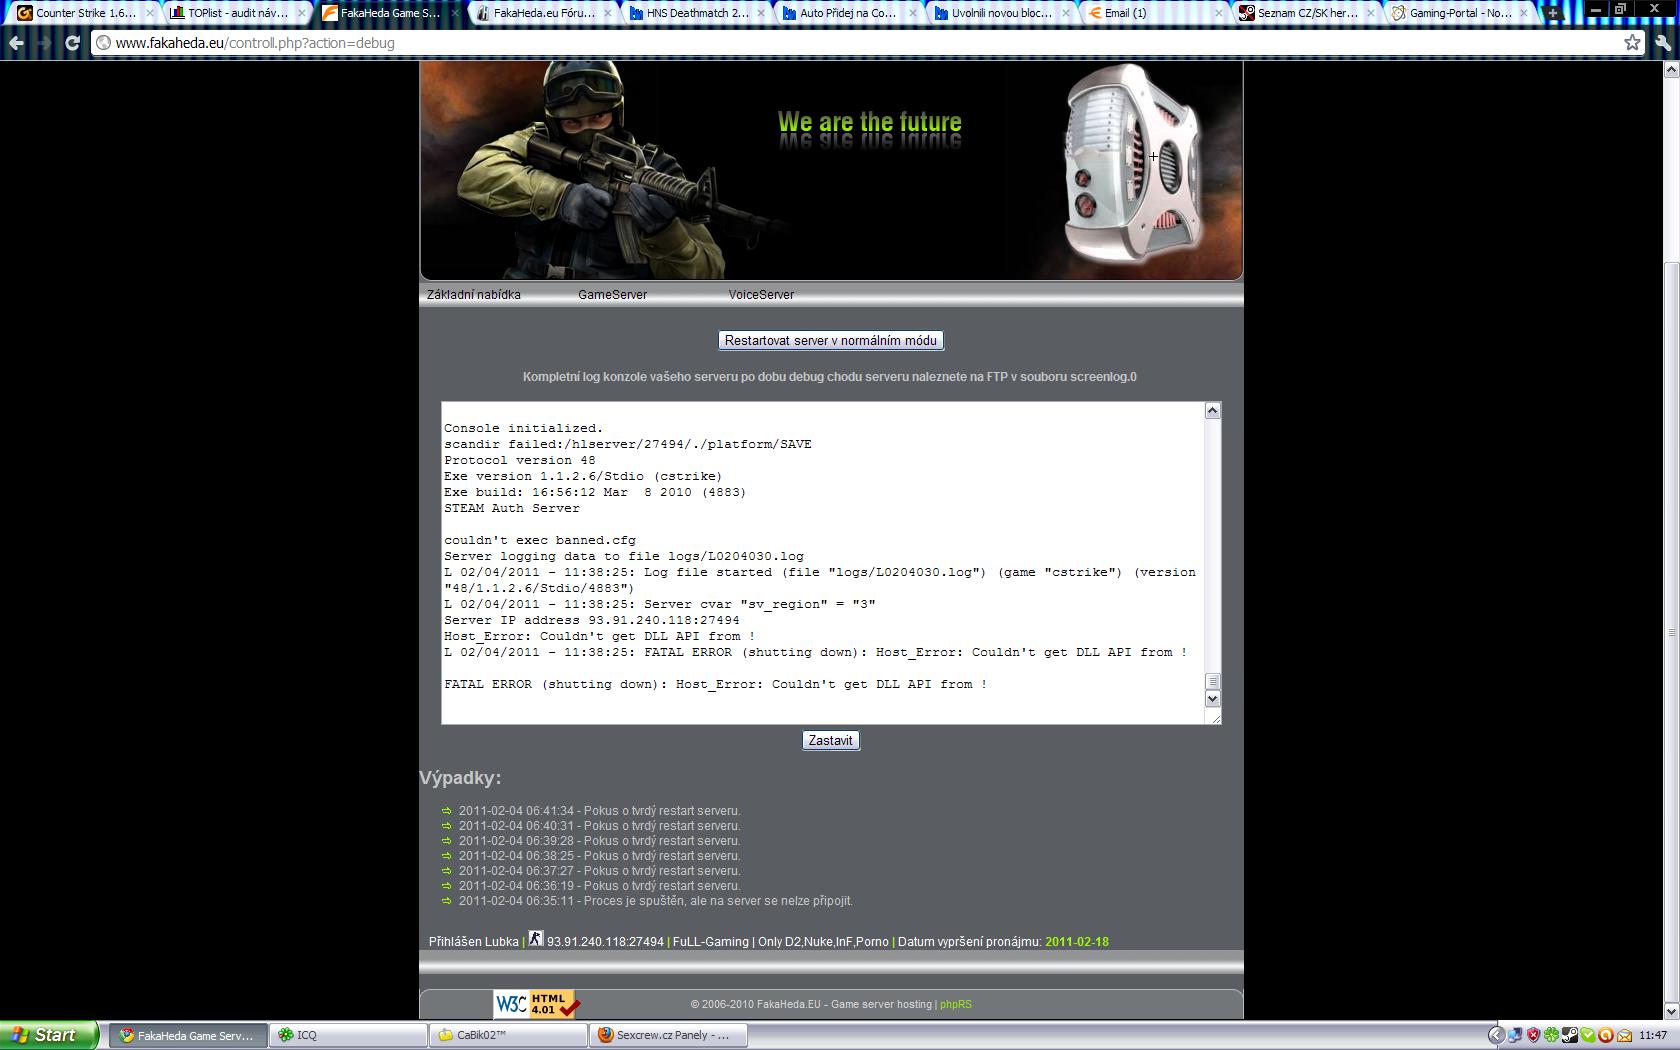Close the Email (1) tab
This screenshot has width=1680, height=1050.
1220,13
